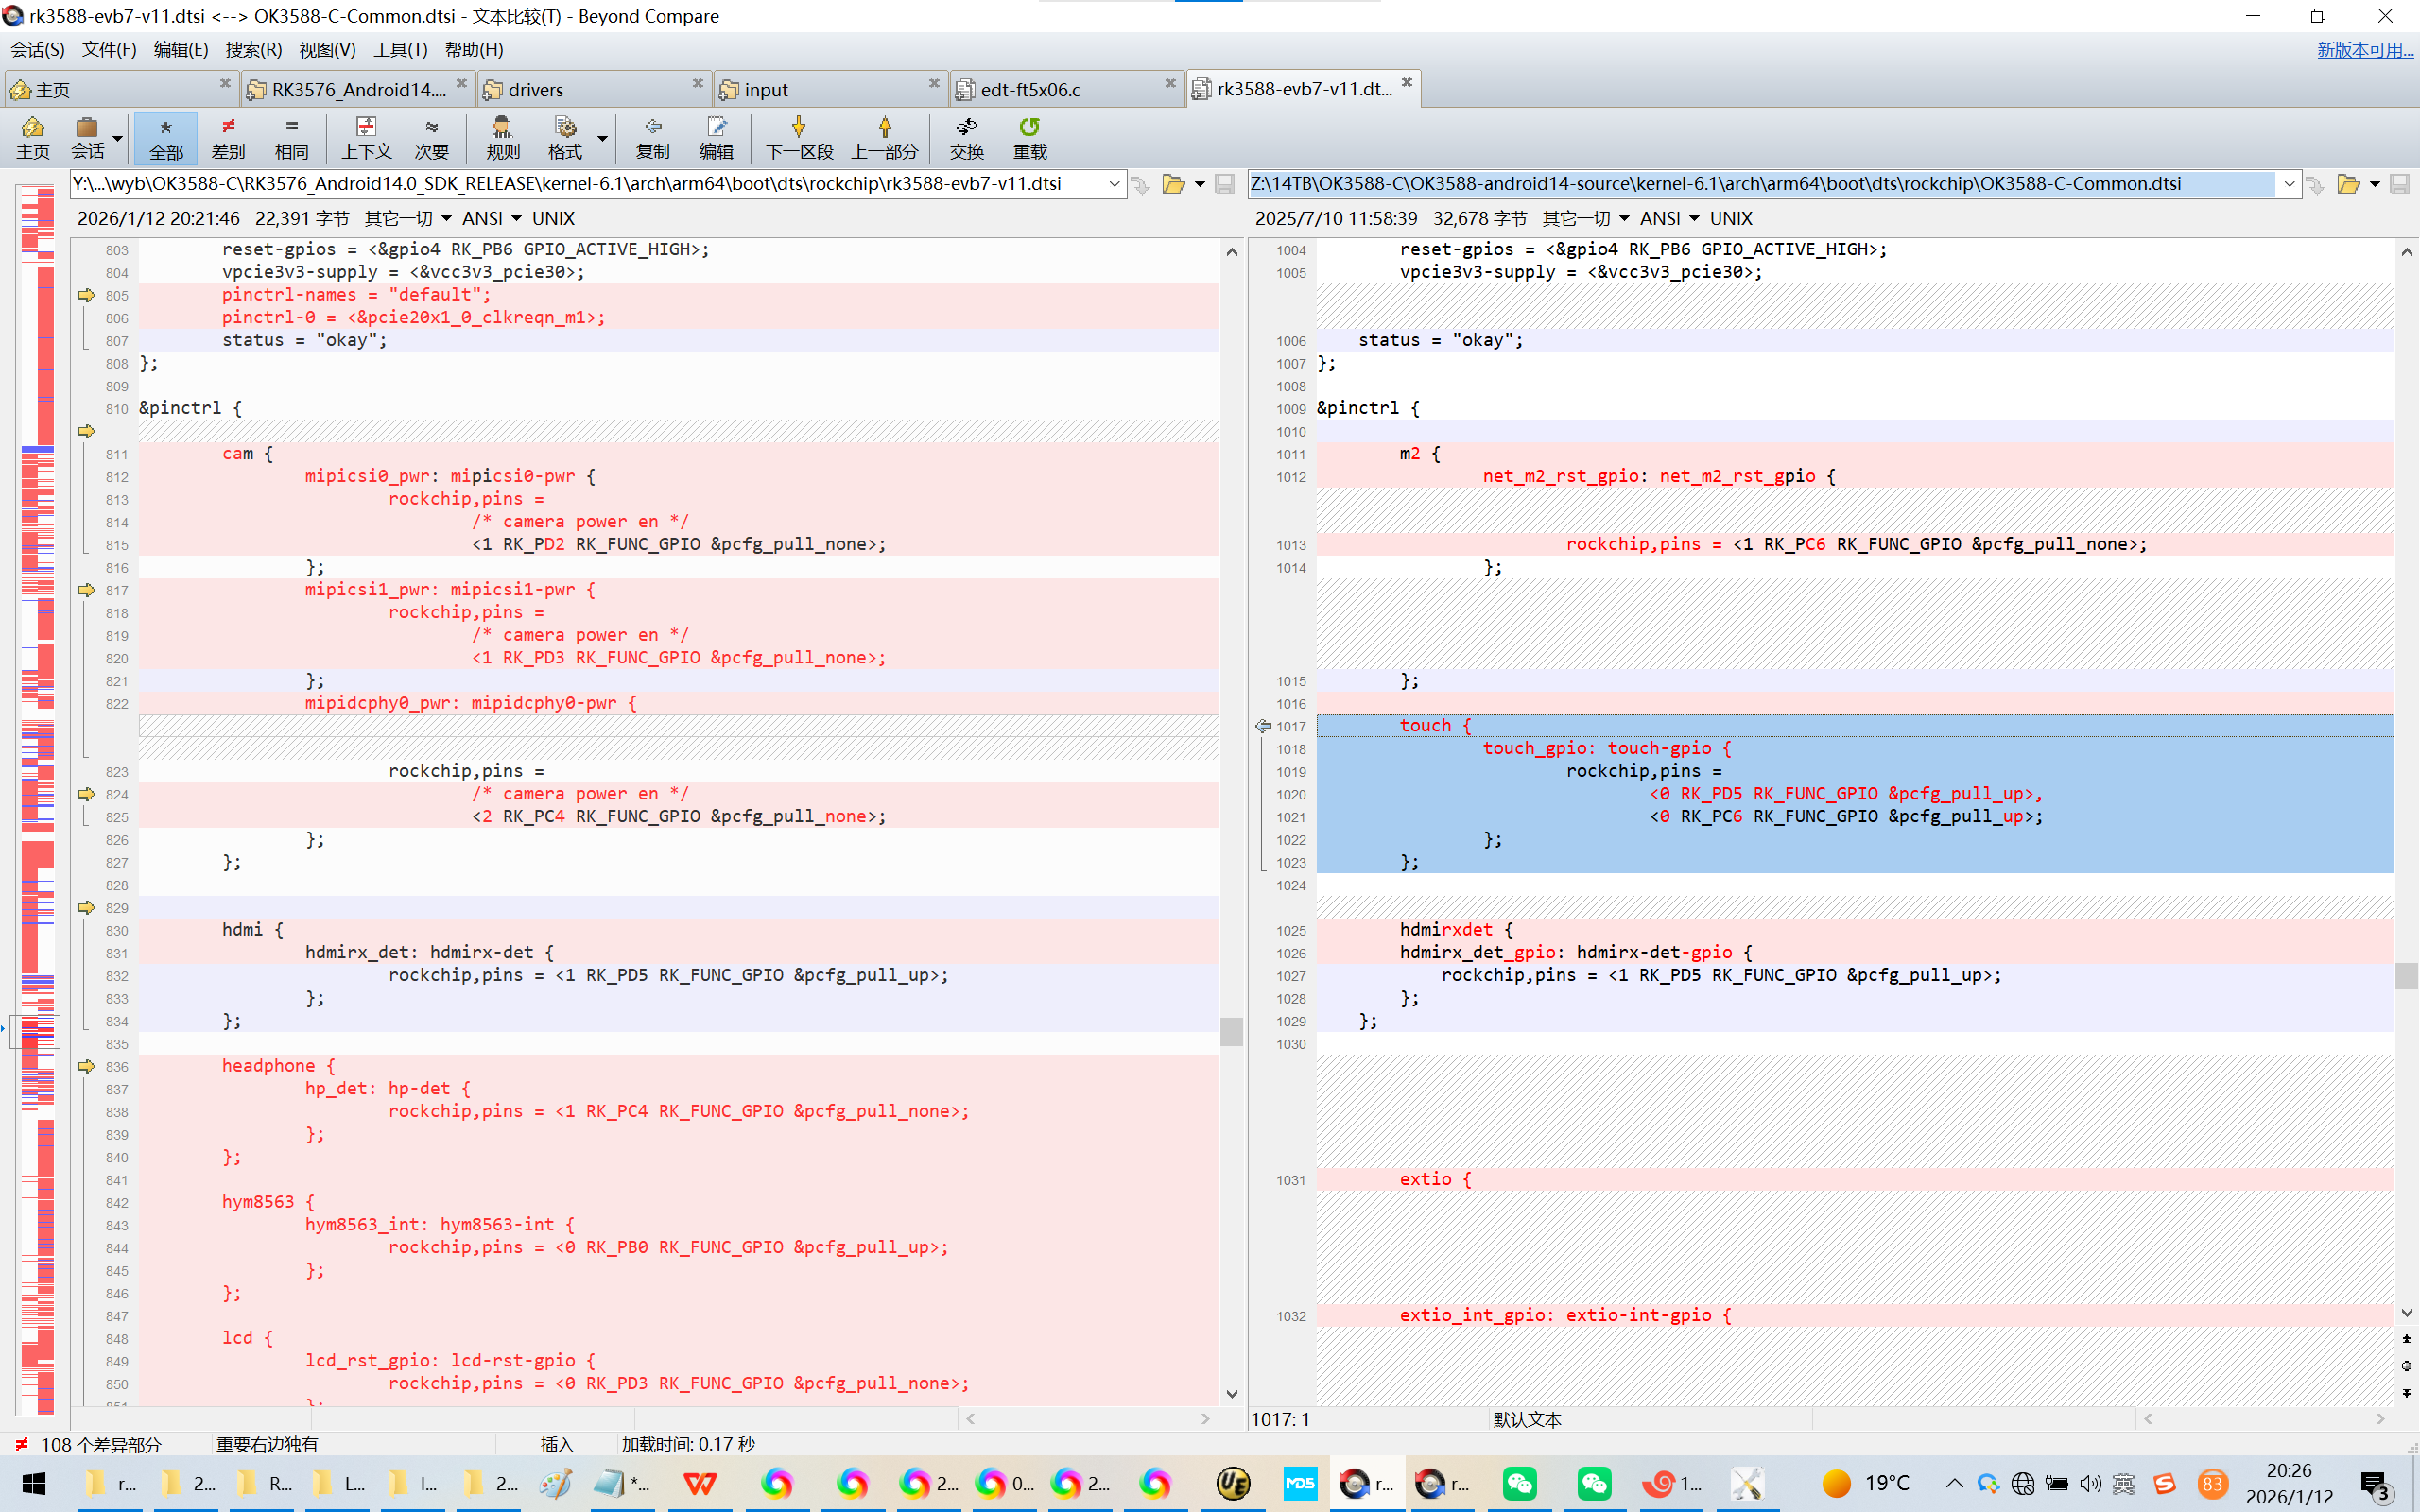
Task: Open the Sessions (会话) dropdown arrow
Action: (x=118, y=138)
